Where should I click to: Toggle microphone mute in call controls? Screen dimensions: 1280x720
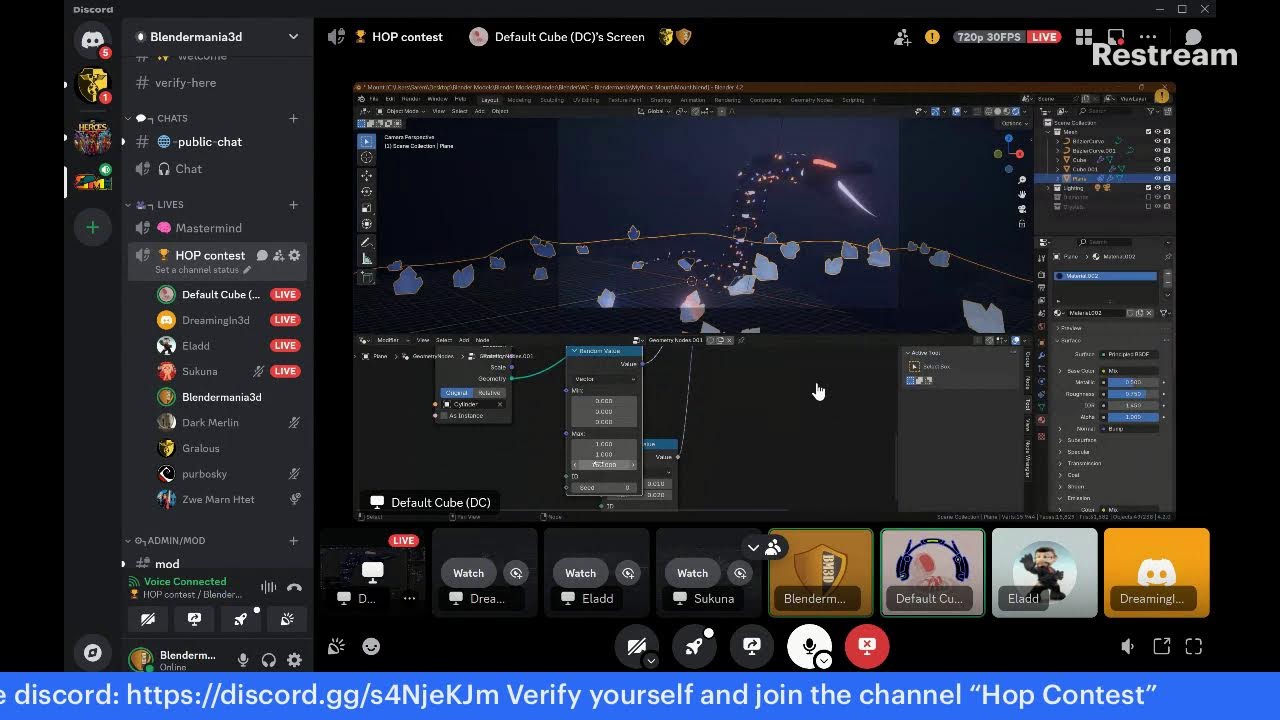coord(809,647)
